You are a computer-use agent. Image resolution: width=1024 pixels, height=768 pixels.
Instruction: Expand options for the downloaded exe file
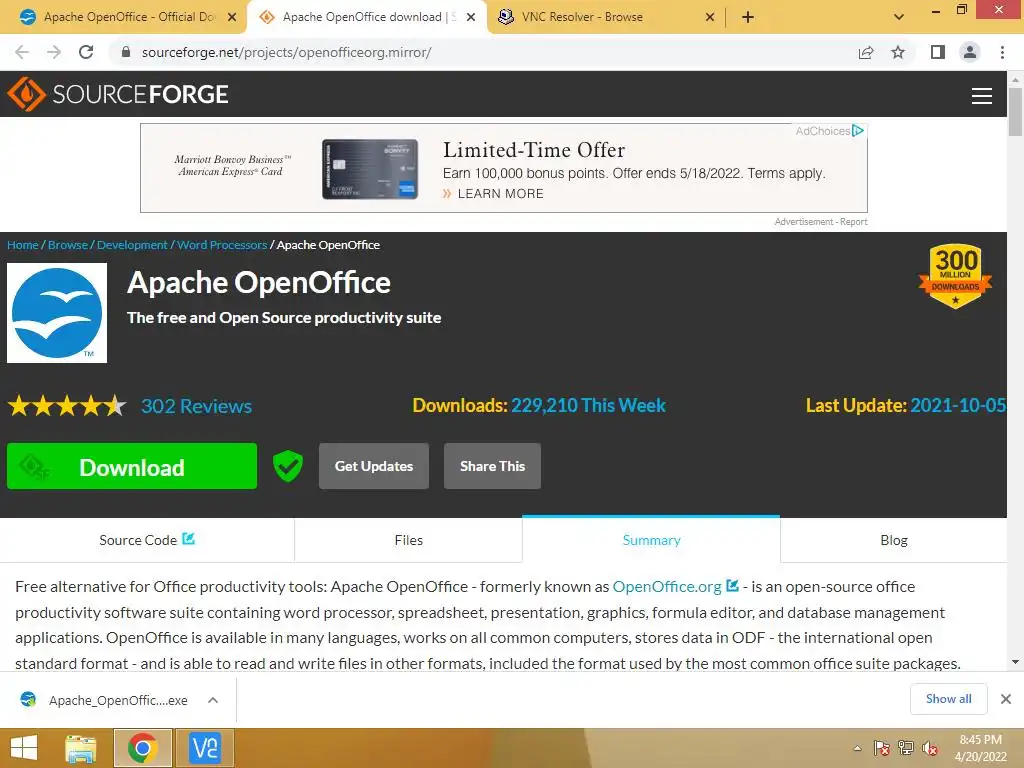click(213, 700)
